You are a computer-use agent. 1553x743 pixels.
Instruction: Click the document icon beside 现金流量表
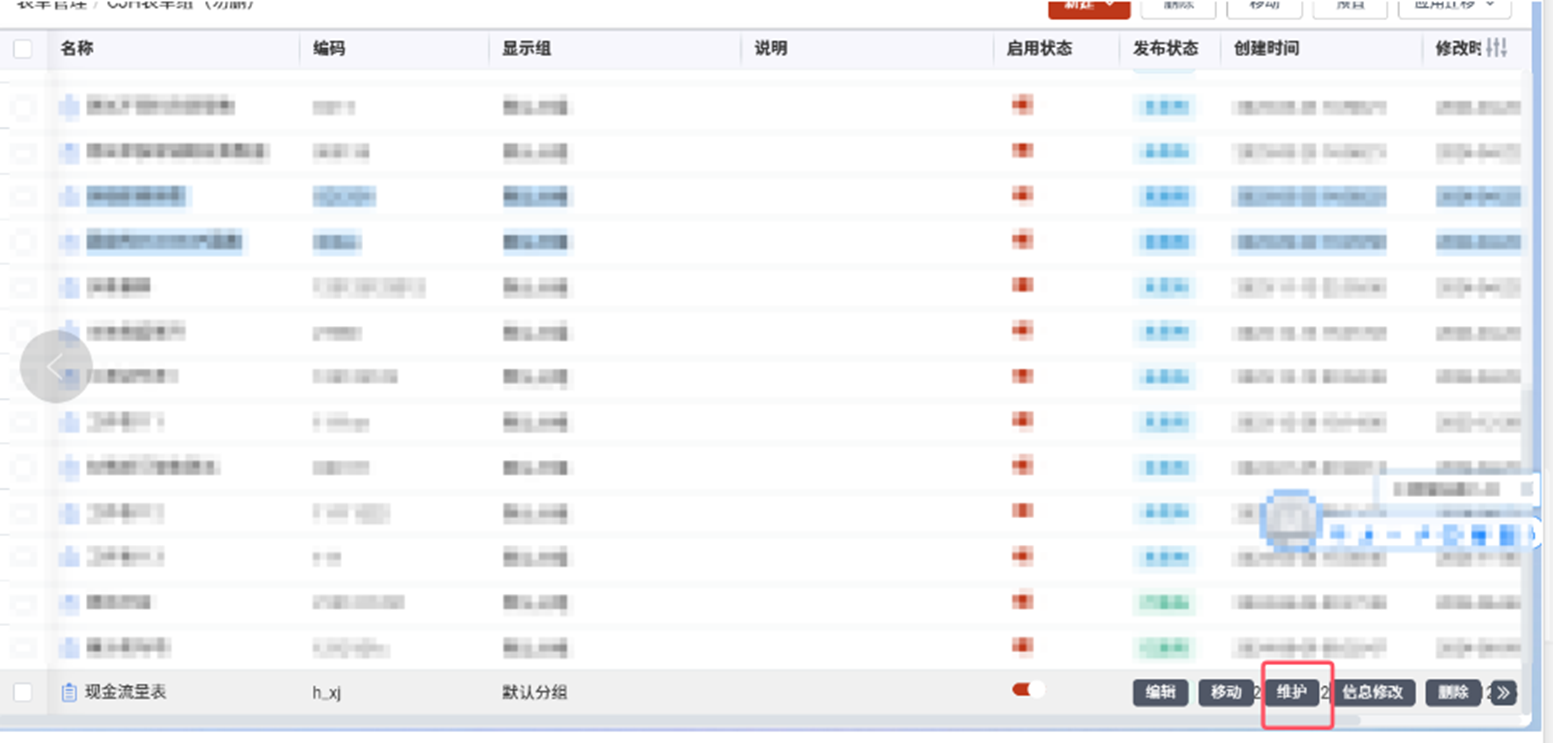68,689
